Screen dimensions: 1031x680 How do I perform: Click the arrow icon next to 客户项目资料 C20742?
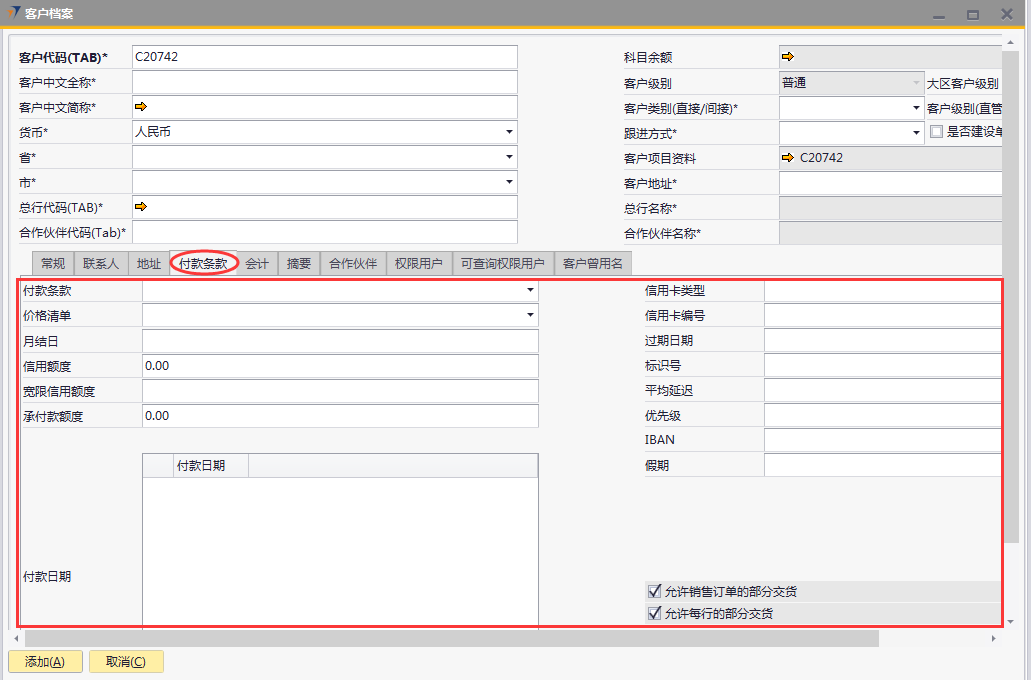tap(788, 158)
